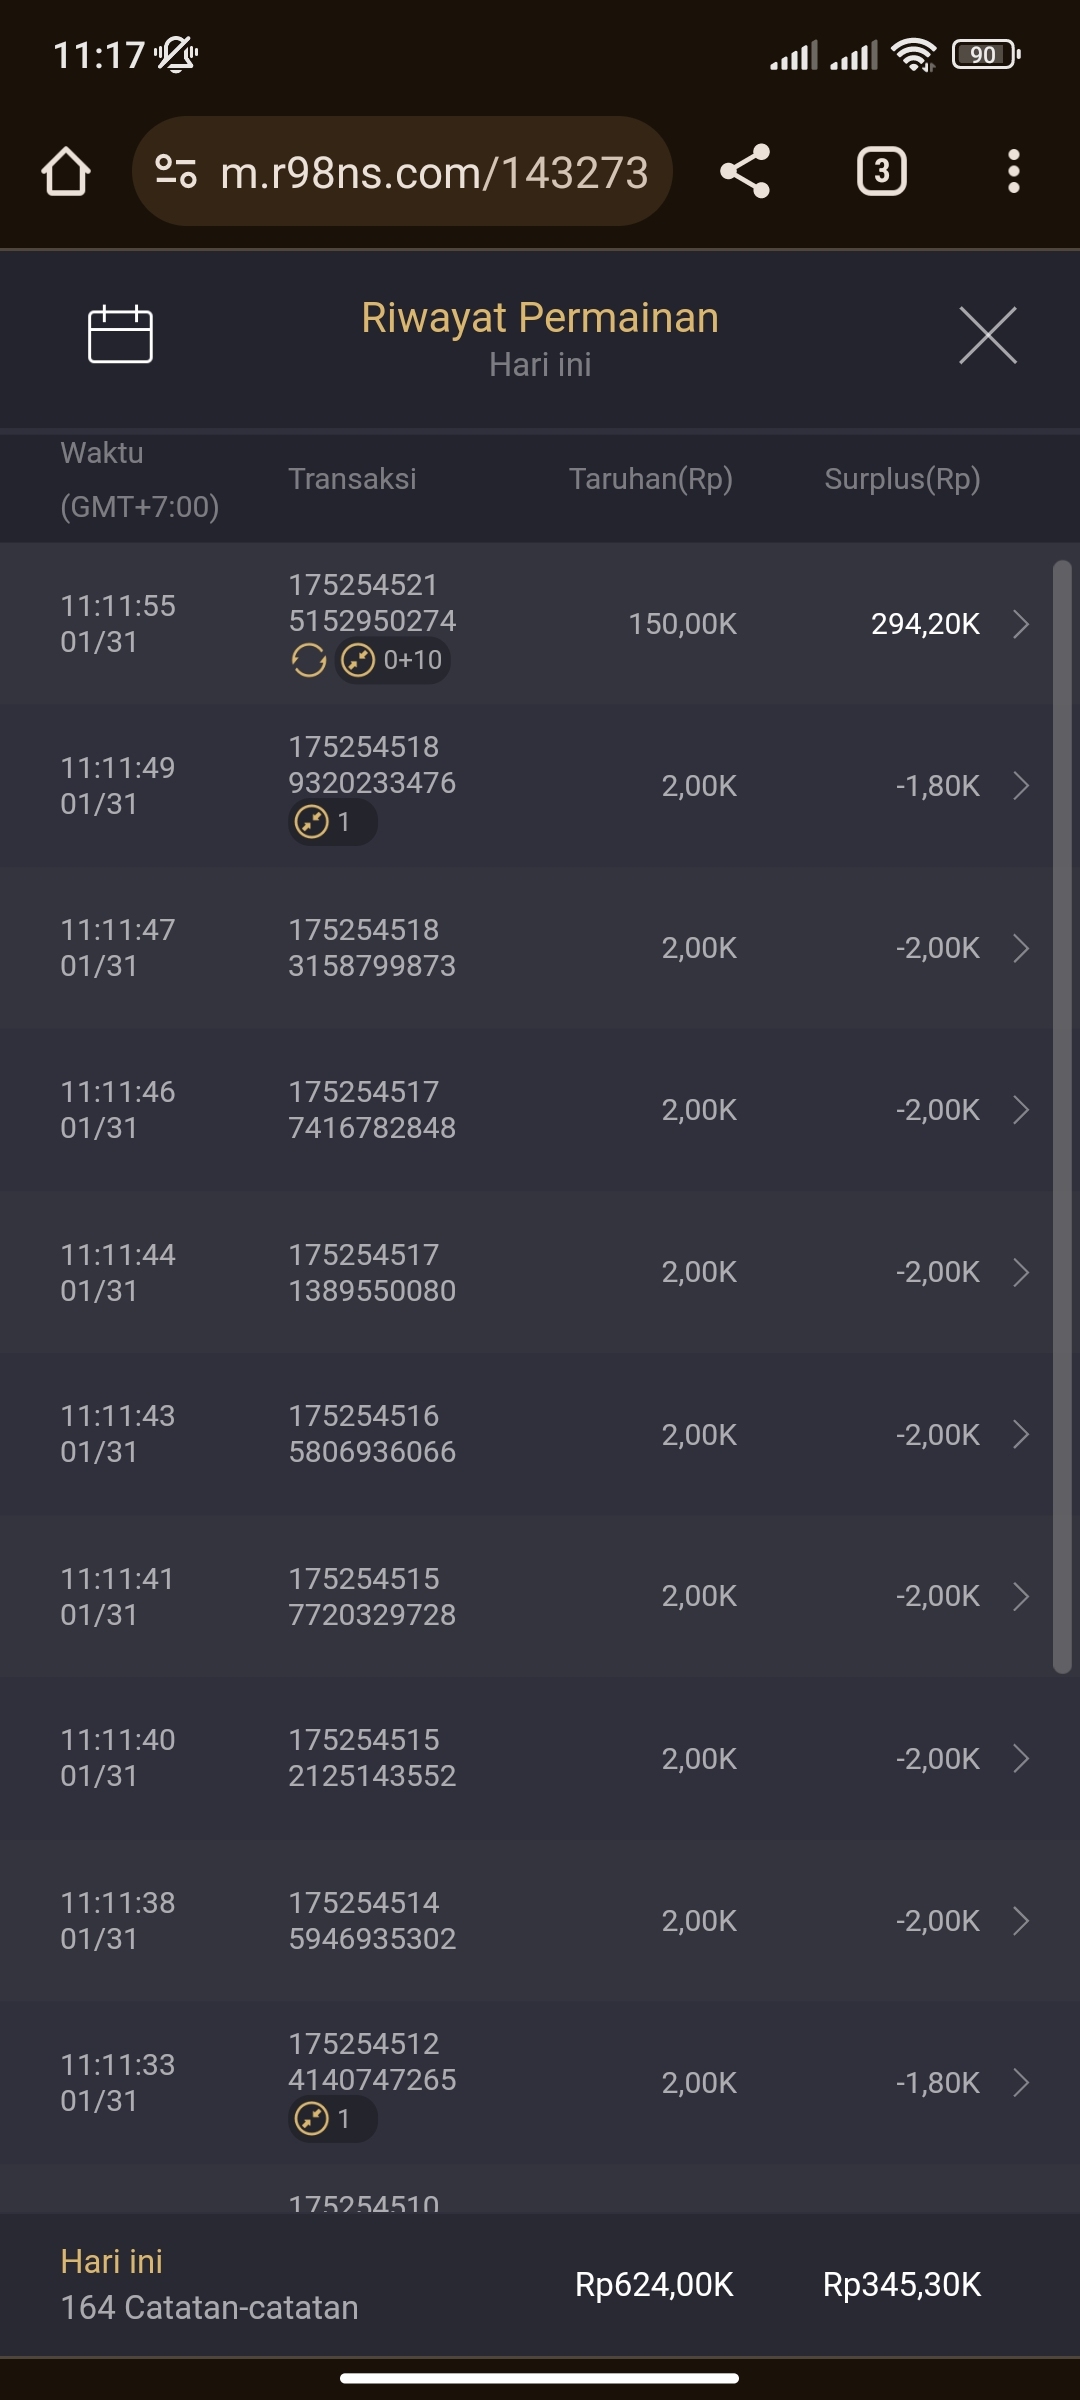Click the vertical scrollbar on transaction list
The height and width of the screenshot is (2400, 1080).
coord(1062,1116)
